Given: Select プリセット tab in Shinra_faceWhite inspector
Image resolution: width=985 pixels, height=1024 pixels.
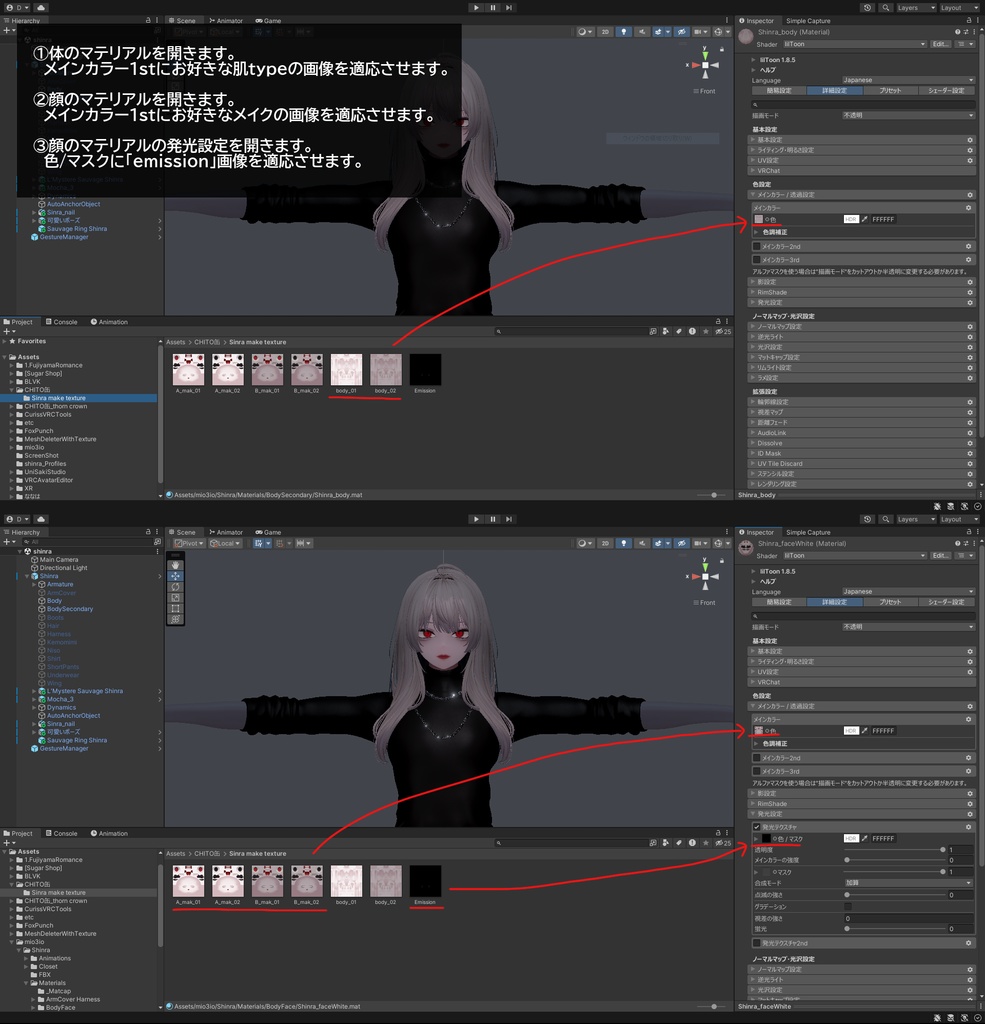Looking at the screenshot, I should click(890, 602).
